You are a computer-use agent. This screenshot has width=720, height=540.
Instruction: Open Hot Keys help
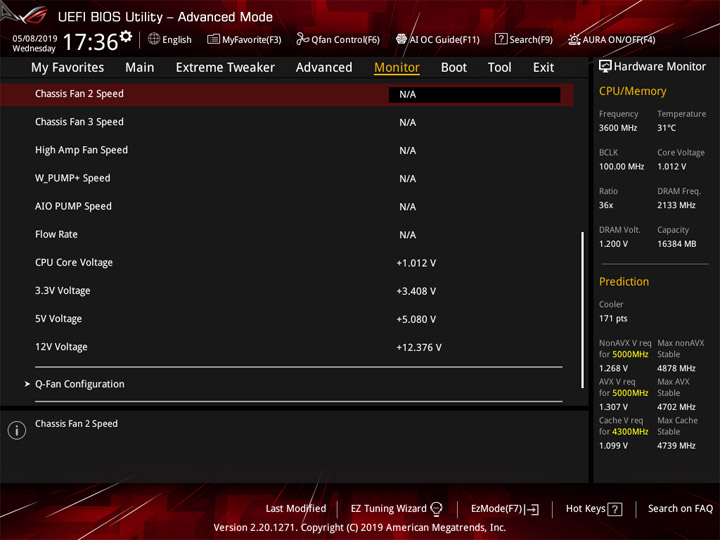594,509
